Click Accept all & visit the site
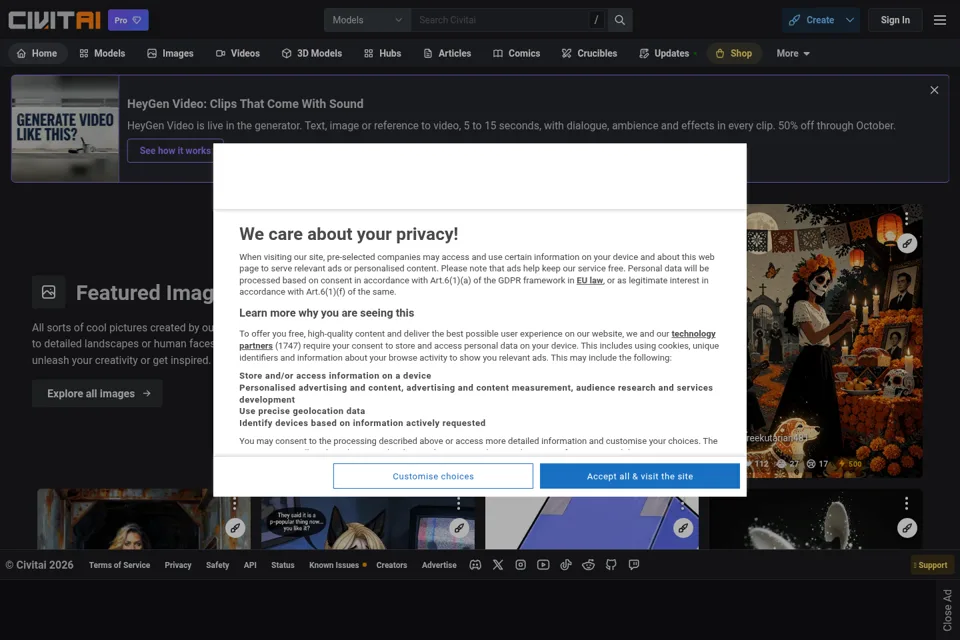This screenshot has height=640, width=960. point(640,476)
